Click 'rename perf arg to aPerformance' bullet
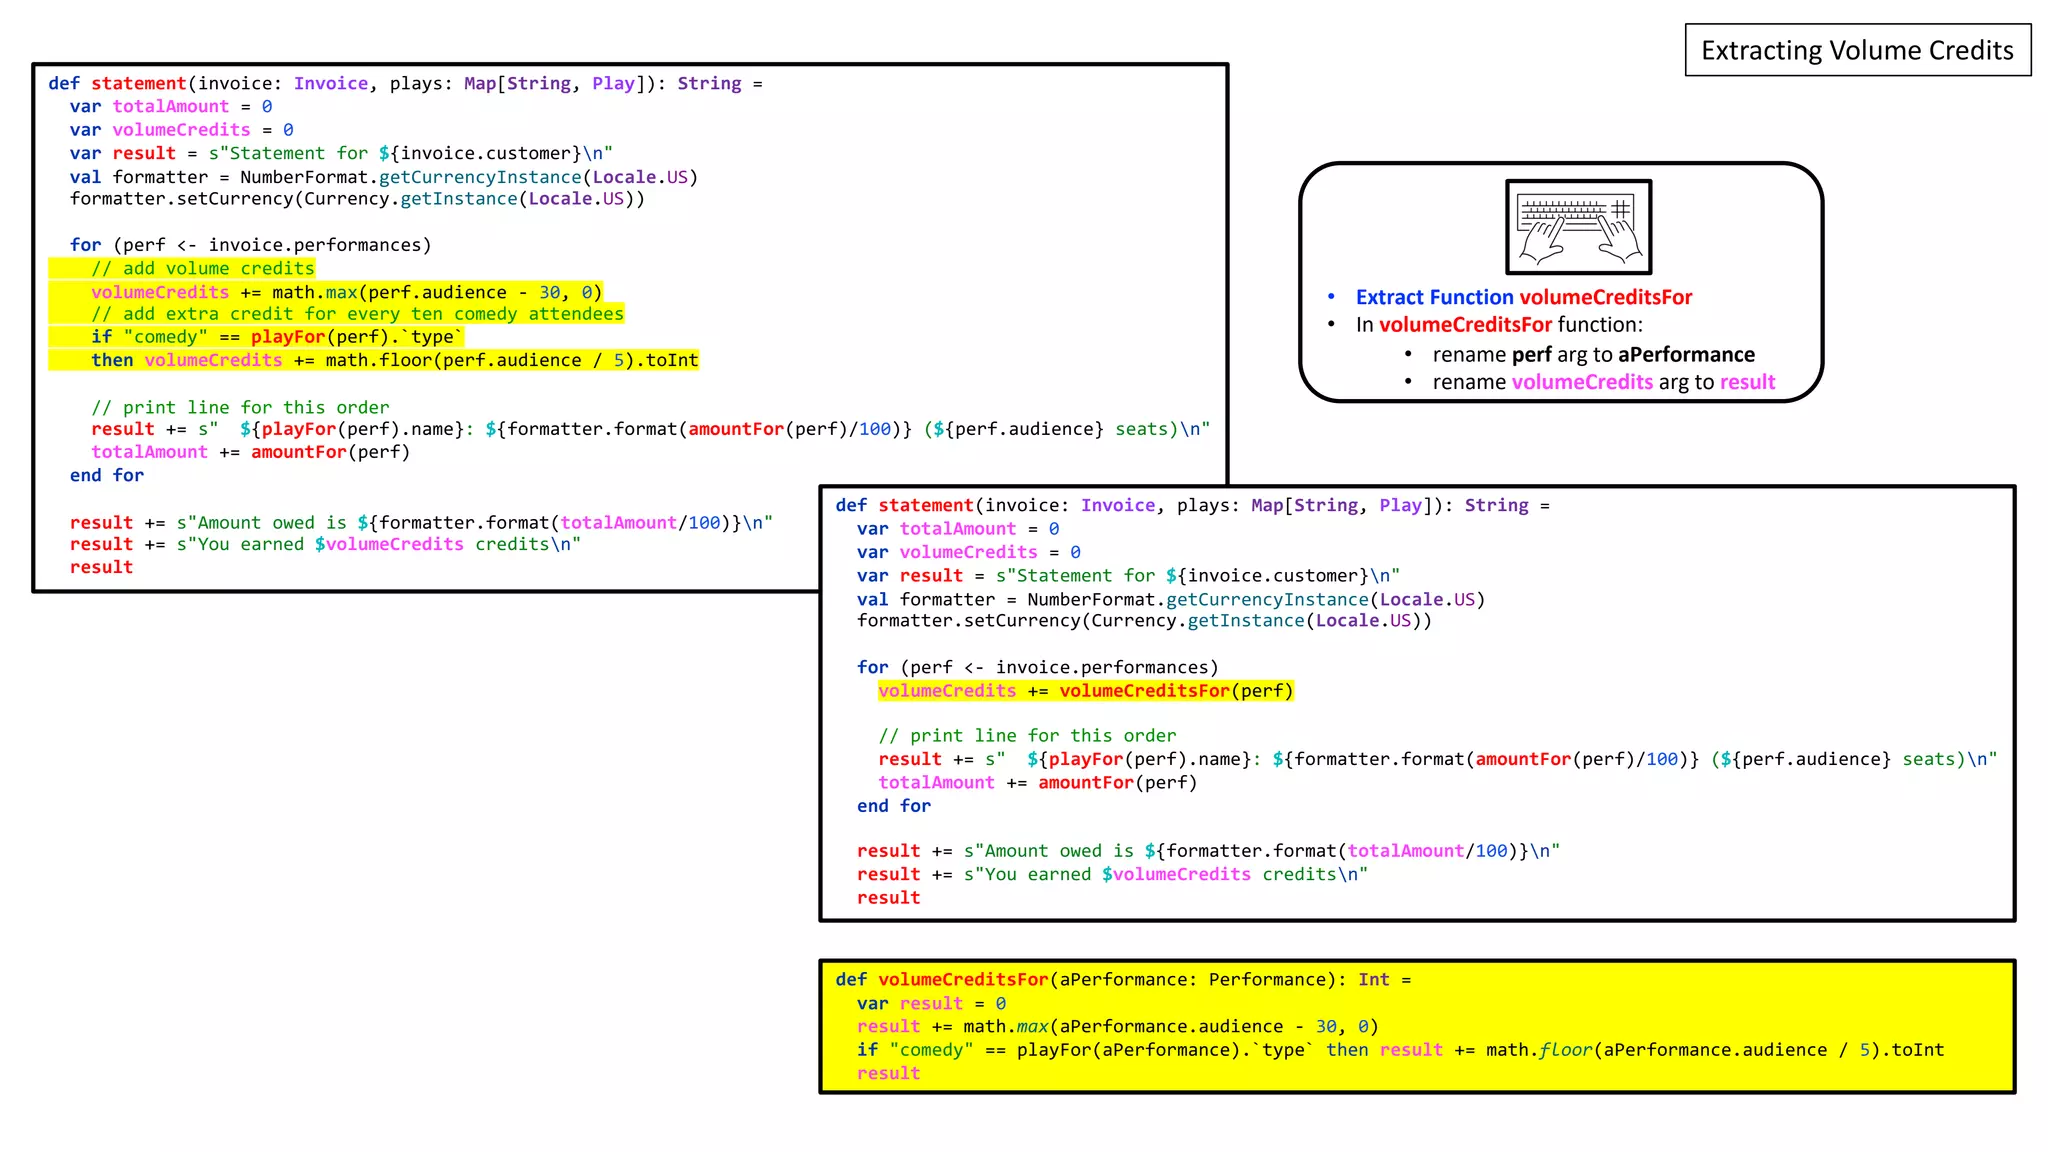The height and width of the screenshot is (1152, 2048). pyautogui.click(x=1592, y=355)
